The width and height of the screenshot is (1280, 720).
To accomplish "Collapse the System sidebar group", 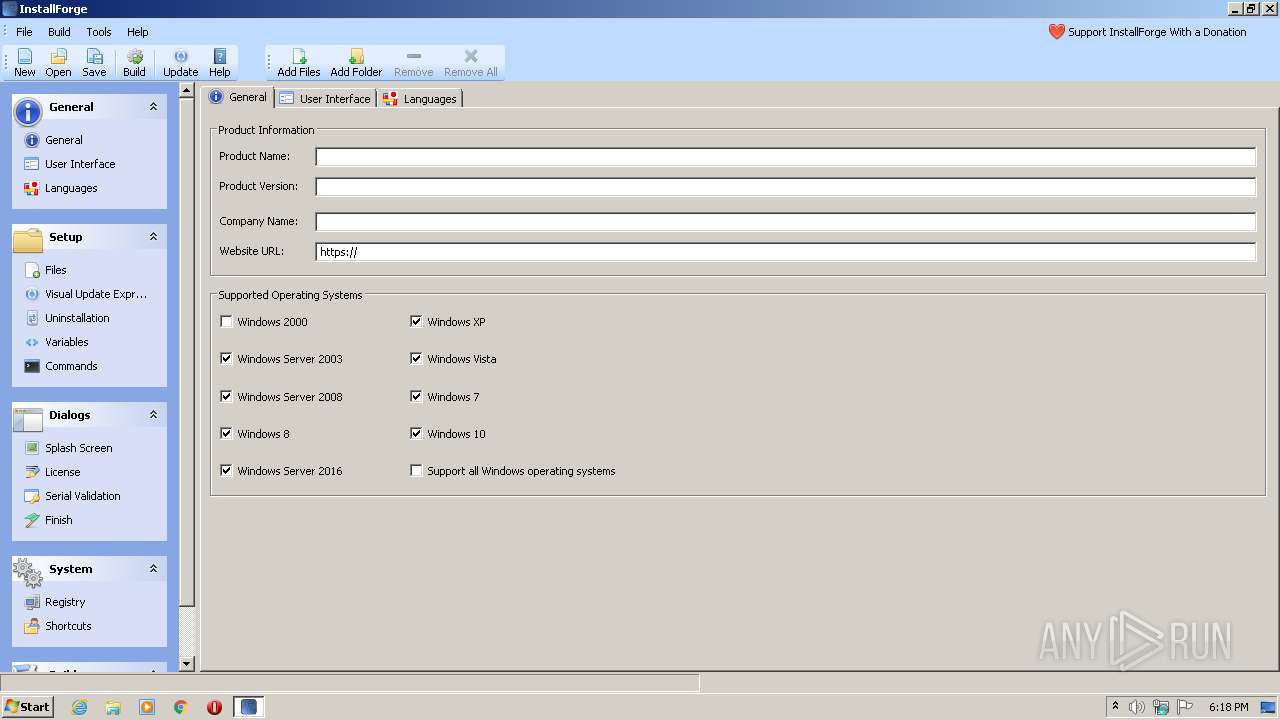I will 153,569.
